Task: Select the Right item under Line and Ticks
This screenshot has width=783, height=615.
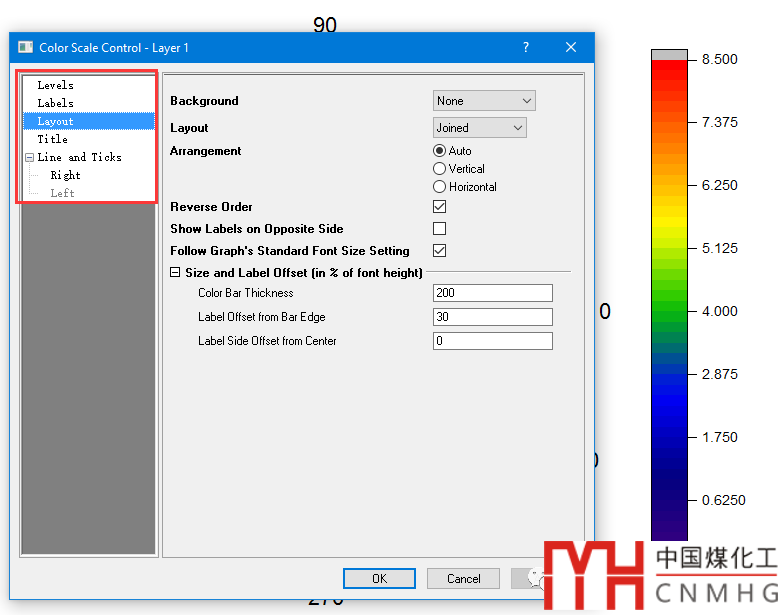Action: pos(65,175)
